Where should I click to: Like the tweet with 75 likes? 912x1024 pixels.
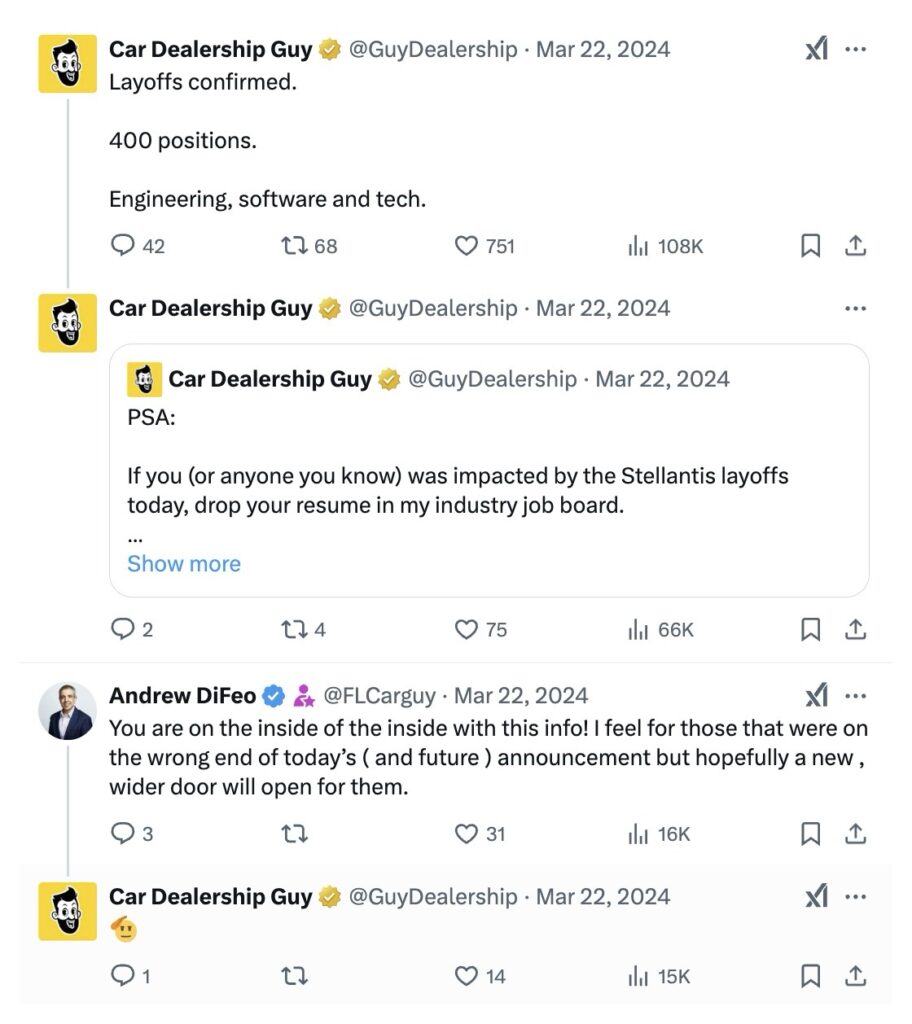pyautogui.click(x=466, y=630)
